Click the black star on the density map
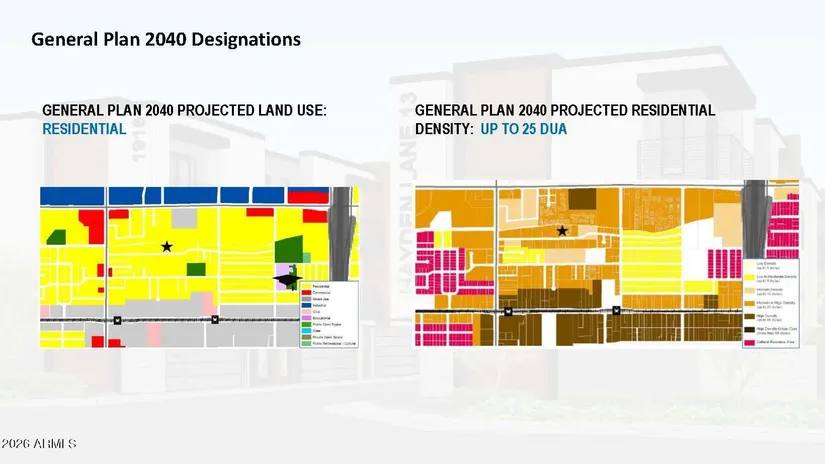 pos(562,231)
